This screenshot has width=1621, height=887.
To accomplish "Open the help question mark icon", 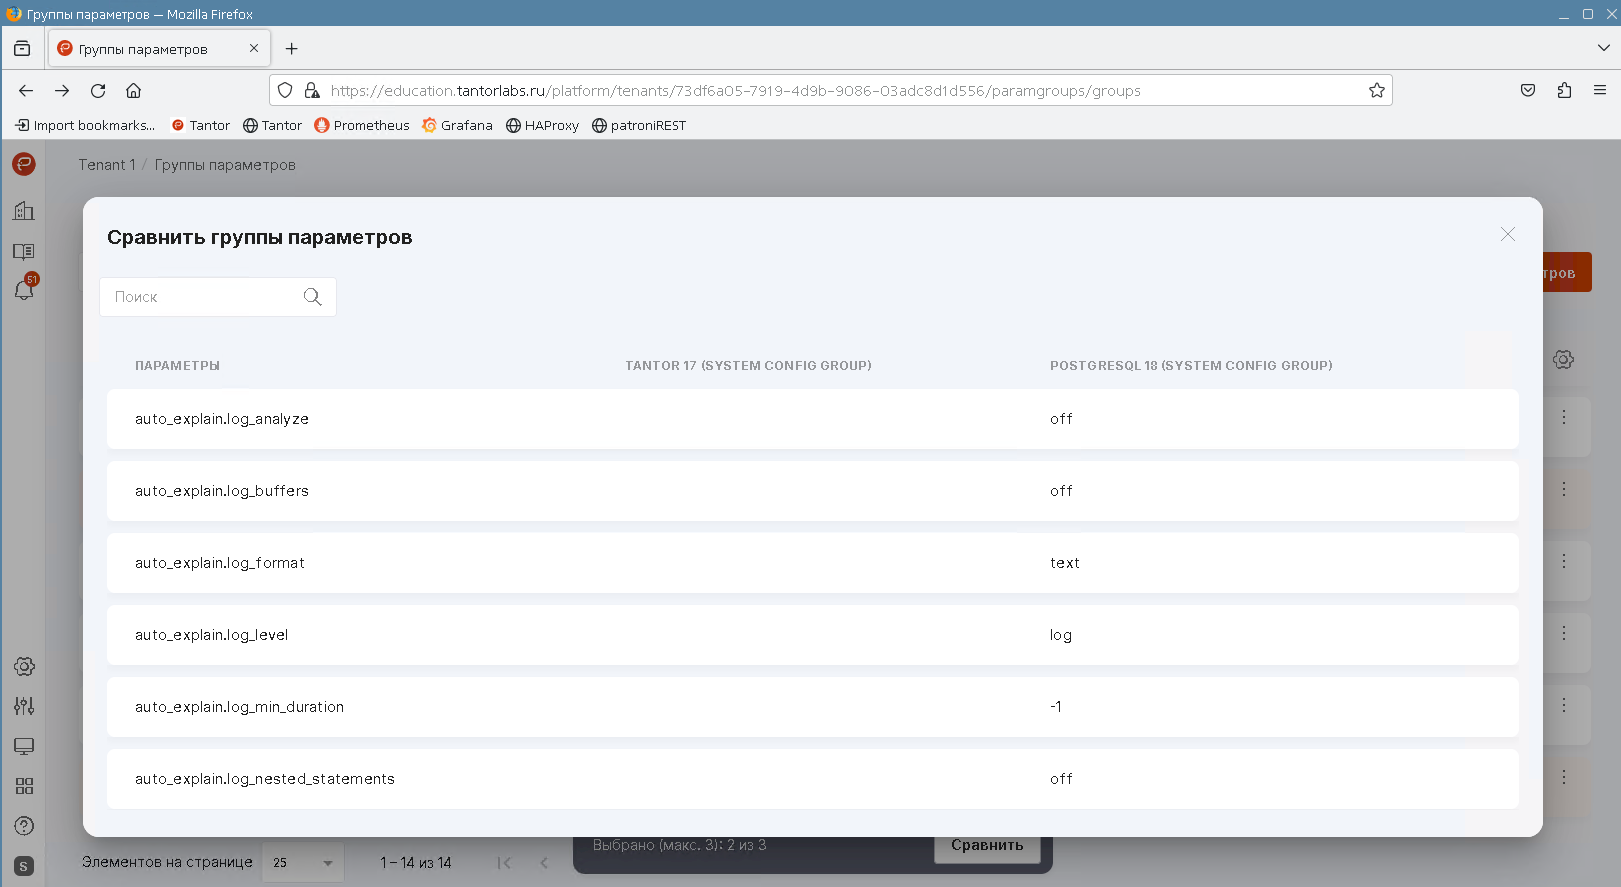I will pos(24,826).
